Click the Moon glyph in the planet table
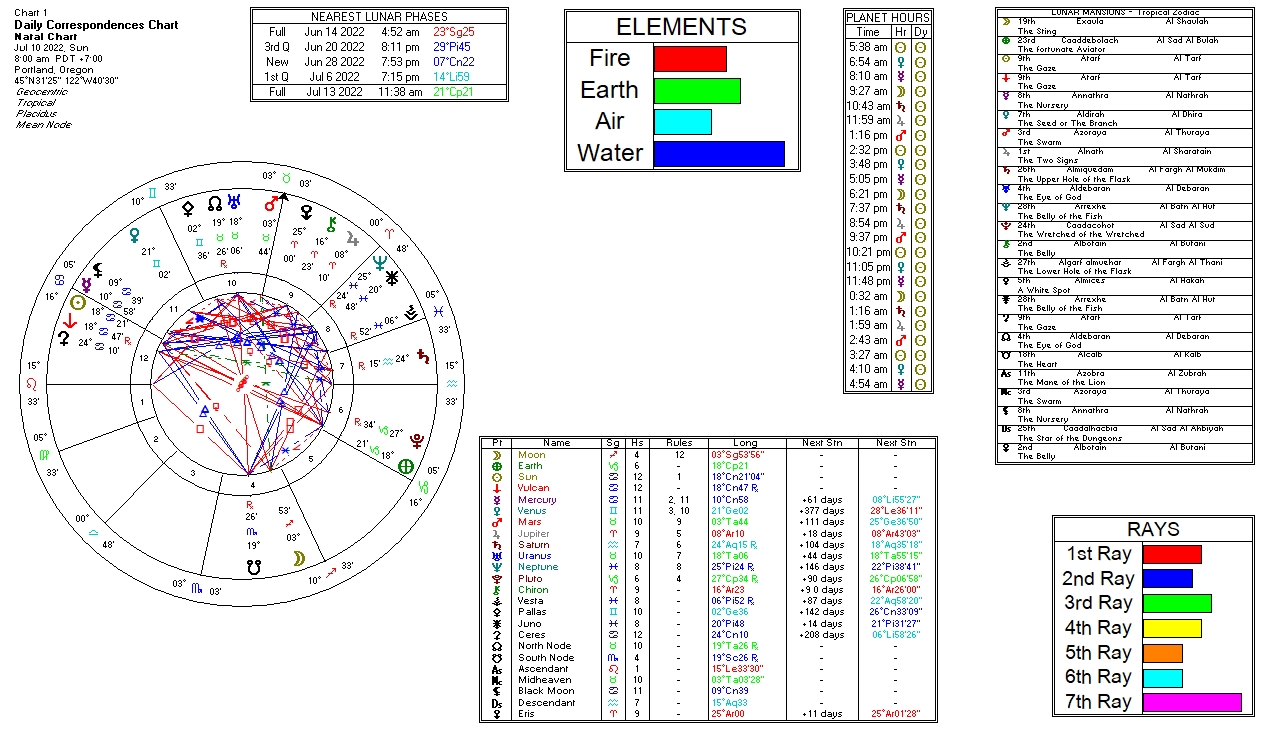This screenshot has height=741, width=1267. pos(497,455)
